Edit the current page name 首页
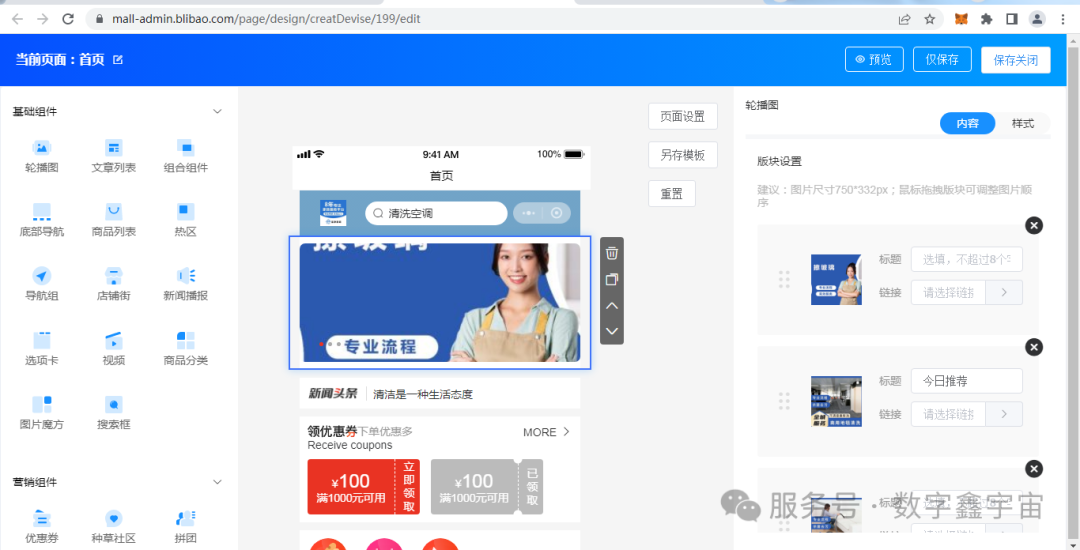Viewport: 1080px width, 550px height. pos(118,60)
